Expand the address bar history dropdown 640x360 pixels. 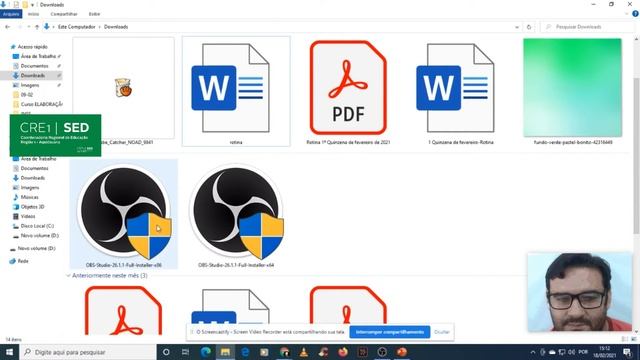click(x=517, y=27)
